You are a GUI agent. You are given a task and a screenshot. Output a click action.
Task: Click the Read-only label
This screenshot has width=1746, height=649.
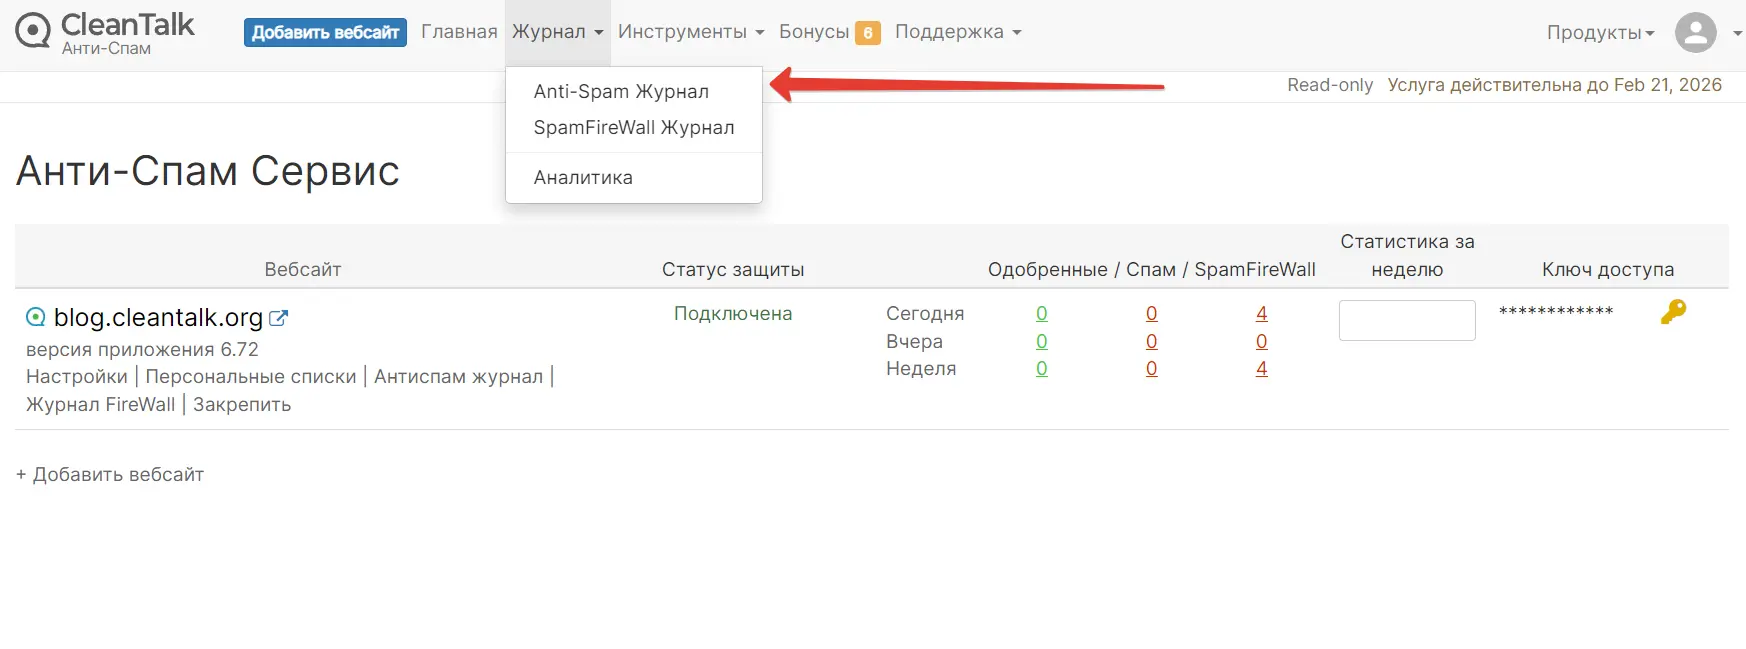click(x=1330, y=85)
